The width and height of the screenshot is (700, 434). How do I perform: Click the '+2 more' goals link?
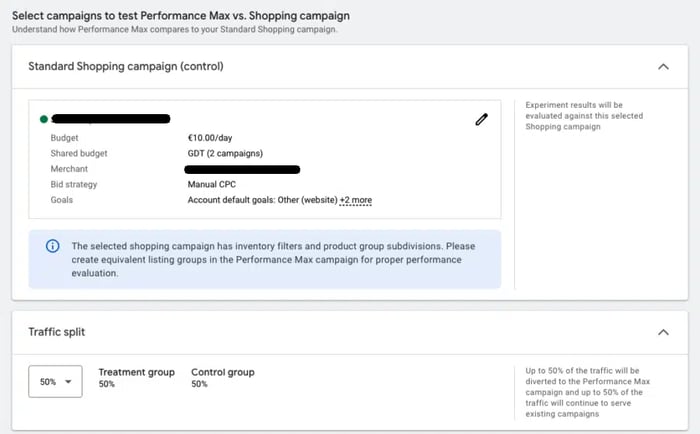[x=355, y=200]
